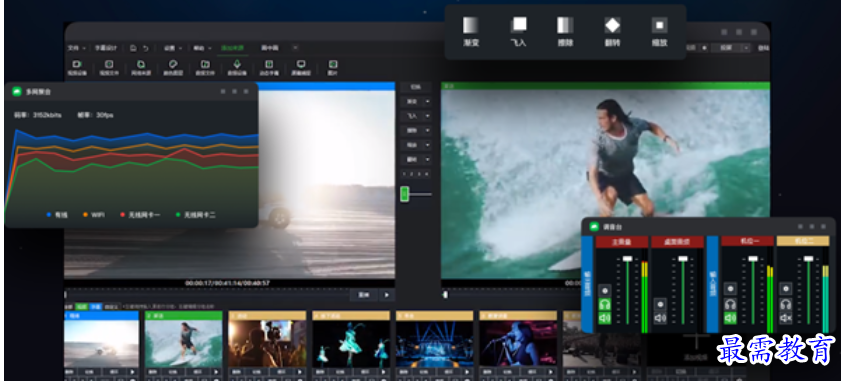Add a network source (网络来源 icon)
This screenshot has height=381, width=841.
tap(141, 64)
